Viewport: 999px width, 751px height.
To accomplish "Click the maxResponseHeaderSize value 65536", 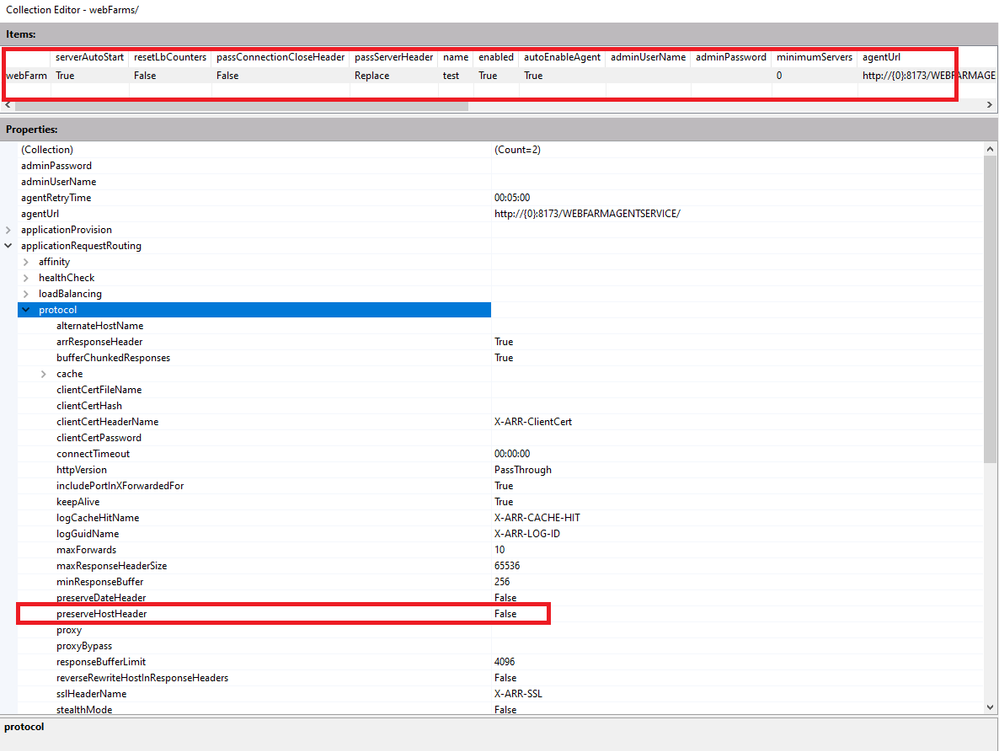I will 507,565.
